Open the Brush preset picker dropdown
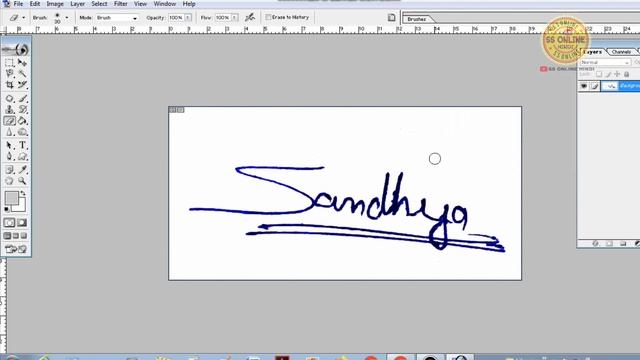 pyautogui.click(x=67, y=18)
